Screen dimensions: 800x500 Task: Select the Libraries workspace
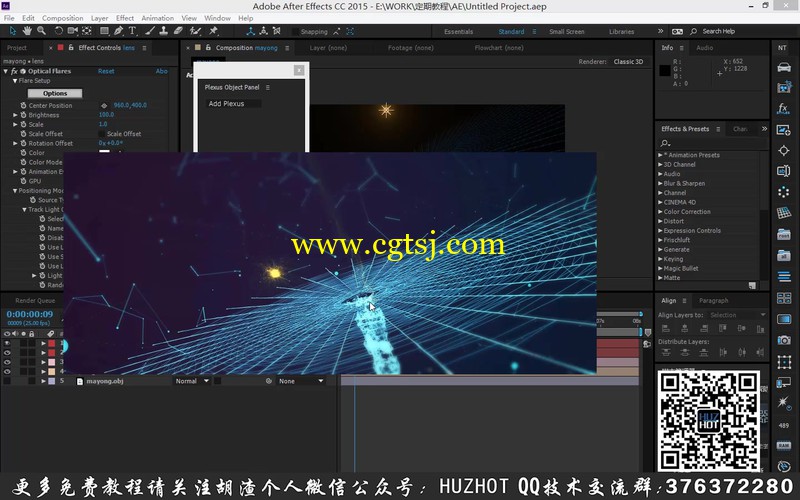[621, 32]
